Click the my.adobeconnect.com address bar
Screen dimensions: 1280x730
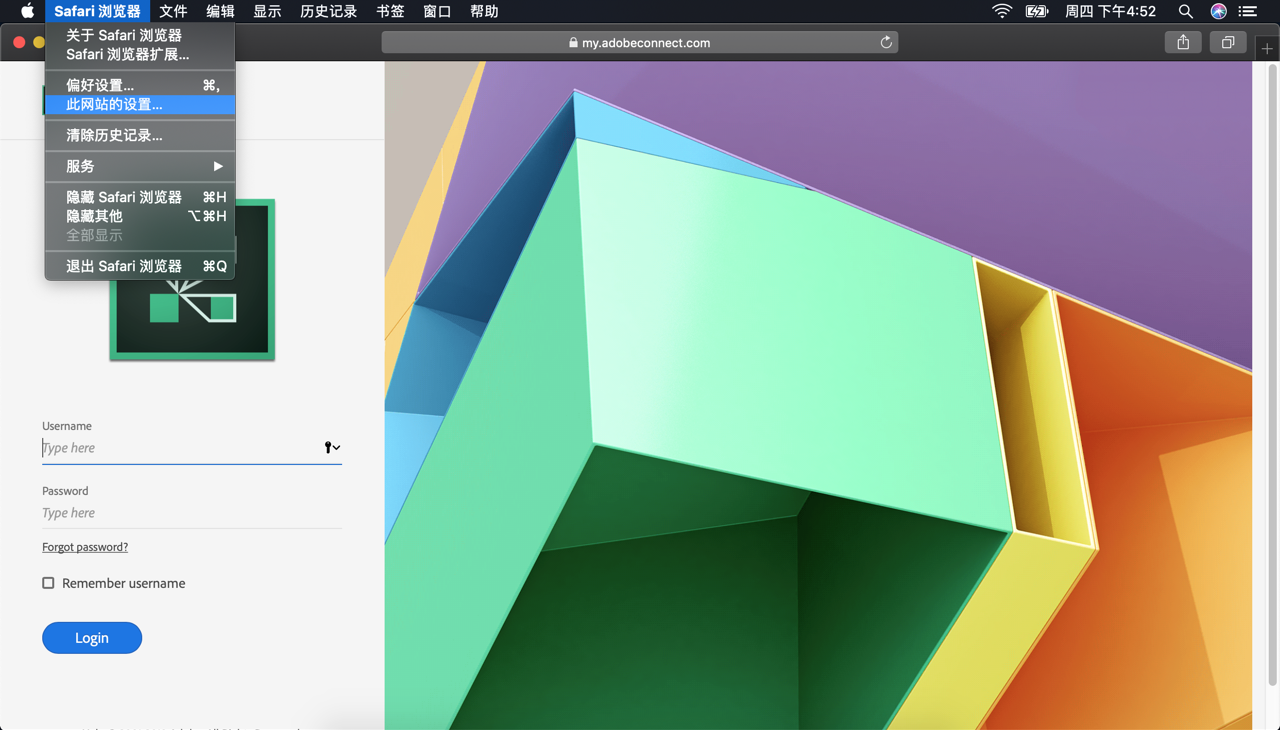(640, 42)
